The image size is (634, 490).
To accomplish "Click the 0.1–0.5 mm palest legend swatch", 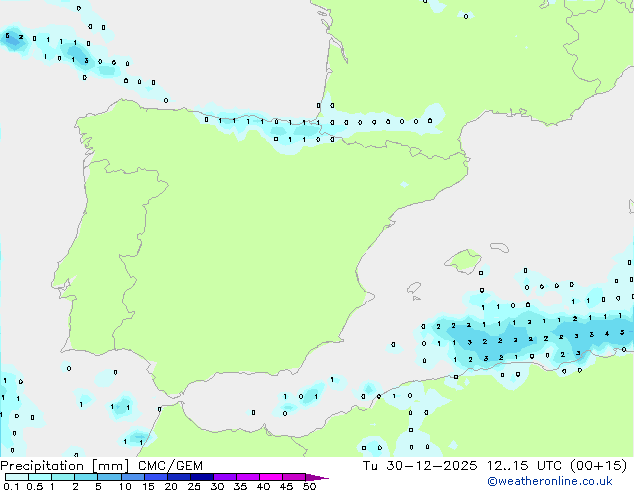I will coord(17,477).
